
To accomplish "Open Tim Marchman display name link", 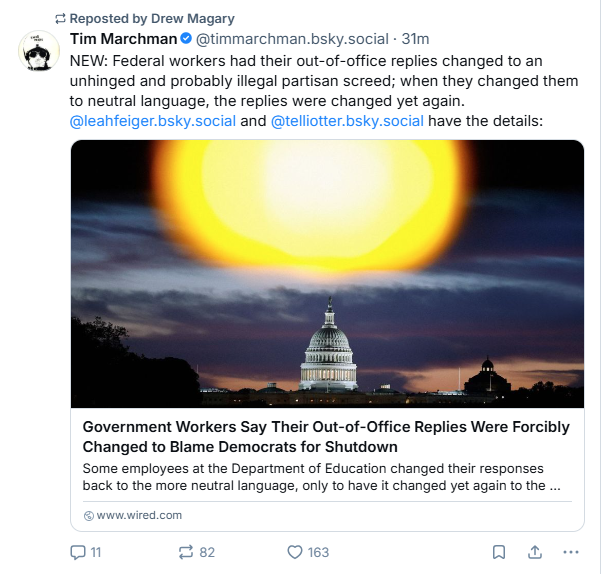I will coord(122,40).
